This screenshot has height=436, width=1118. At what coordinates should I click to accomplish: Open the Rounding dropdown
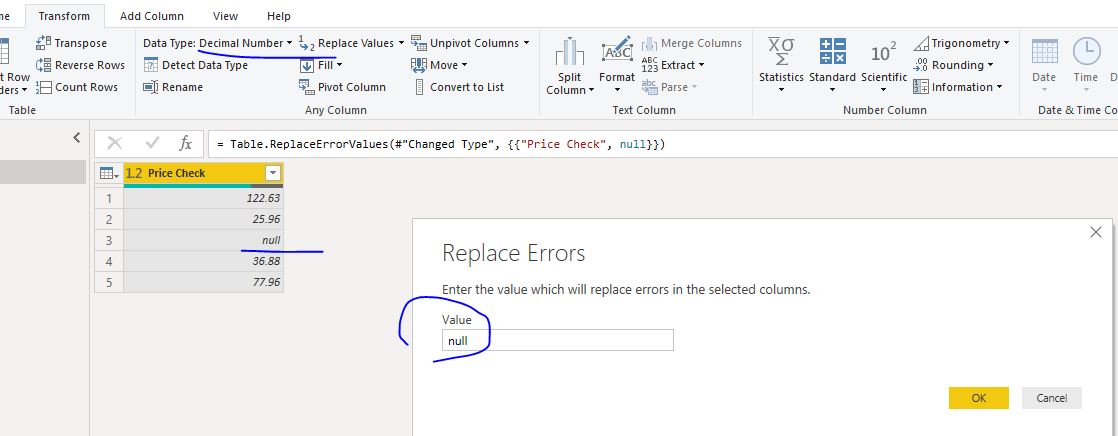[953, 65]
